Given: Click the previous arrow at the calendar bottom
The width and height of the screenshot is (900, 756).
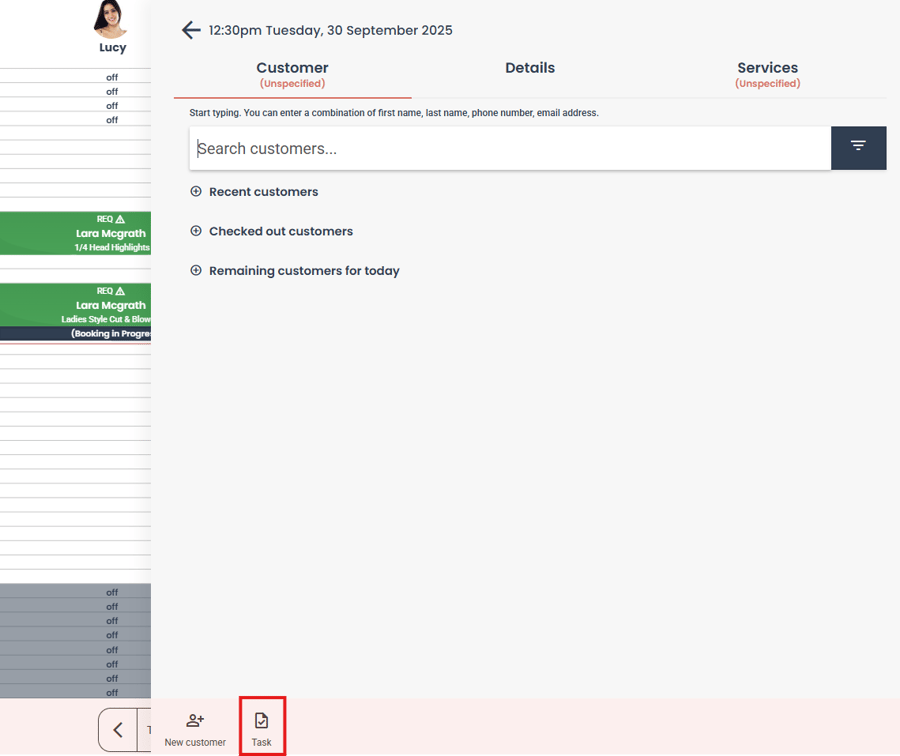Looking at the screenshot, I should pyautogui.click(x=118, y=730).
